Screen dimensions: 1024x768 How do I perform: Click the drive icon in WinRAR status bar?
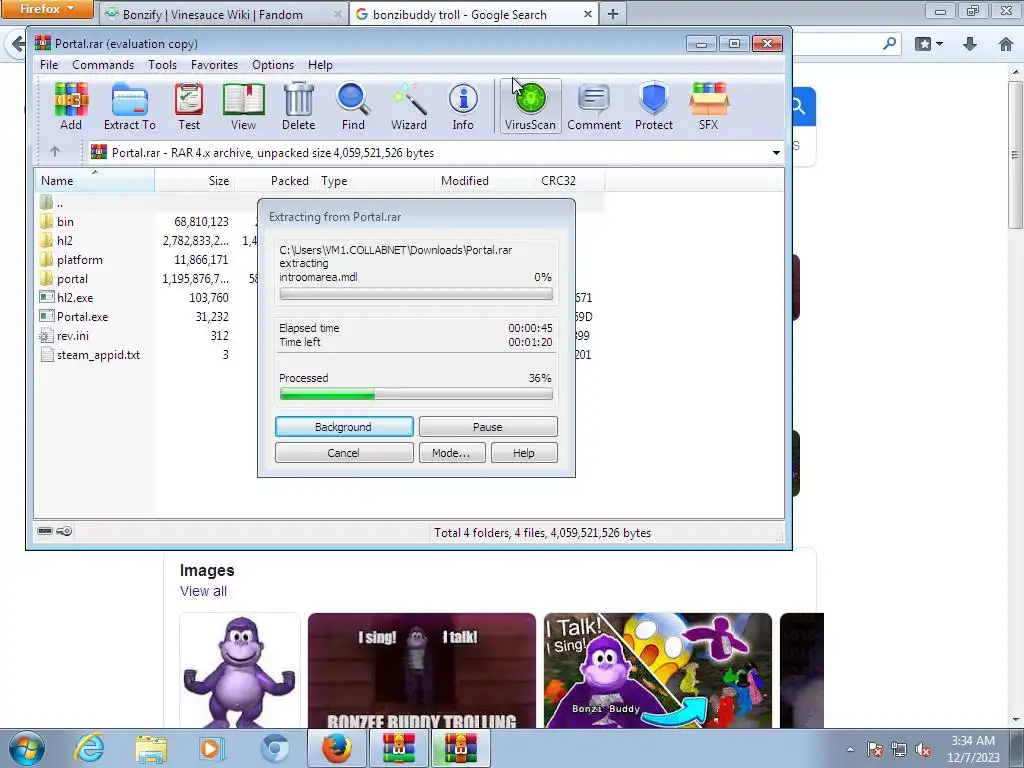click(x=45, y=531)
